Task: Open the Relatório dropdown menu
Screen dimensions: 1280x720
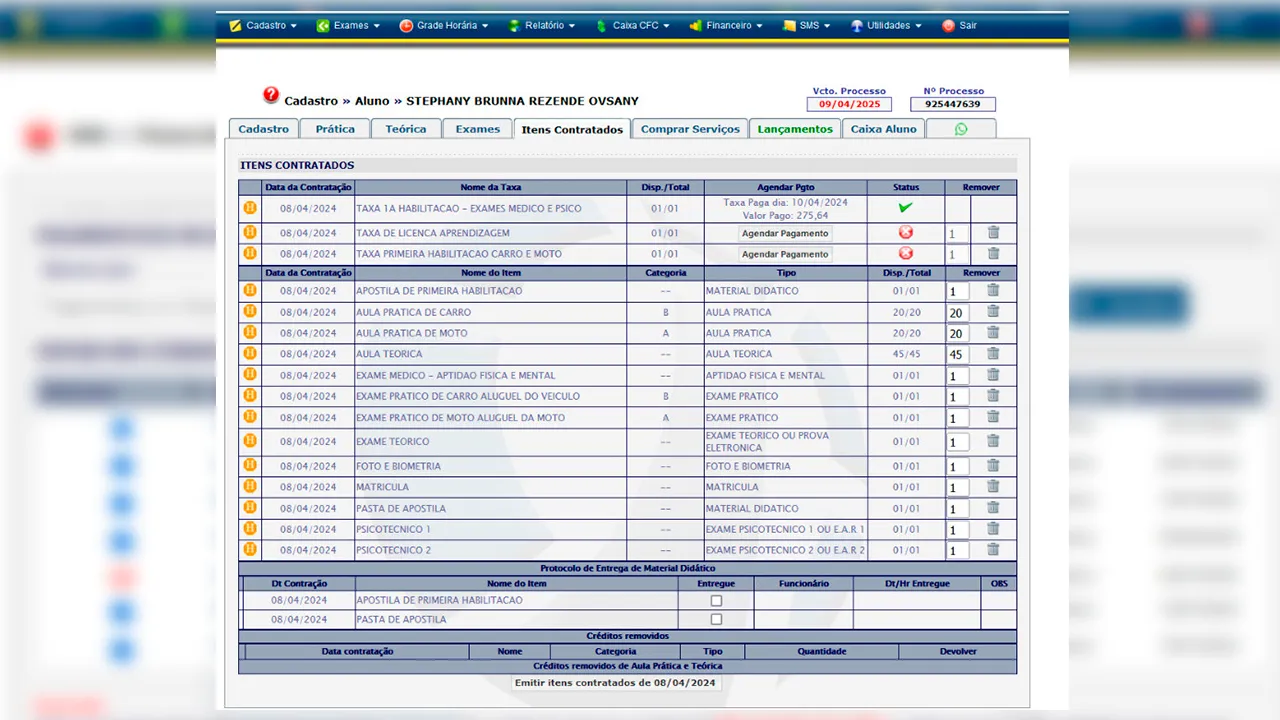Action: 543,26
